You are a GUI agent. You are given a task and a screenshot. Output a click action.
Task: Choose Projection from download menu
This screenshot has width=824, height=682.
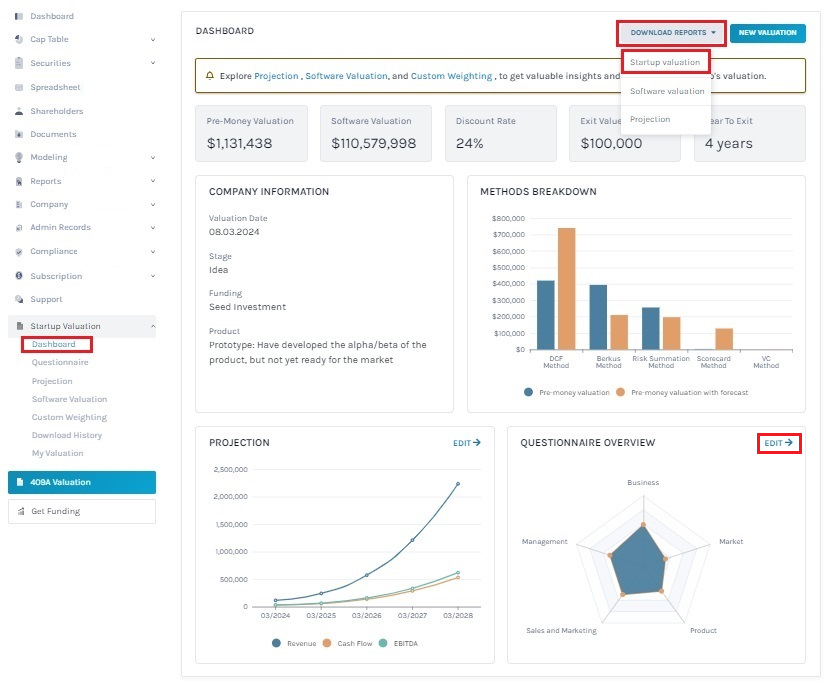pyautogui.click(x=650, y=119)
